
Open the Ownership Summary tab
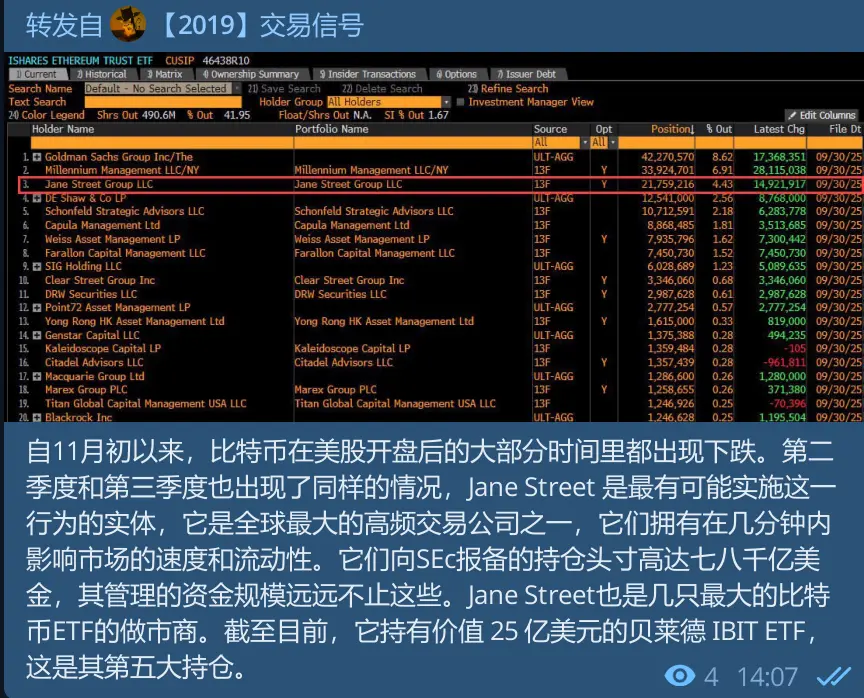click(251, 74)
